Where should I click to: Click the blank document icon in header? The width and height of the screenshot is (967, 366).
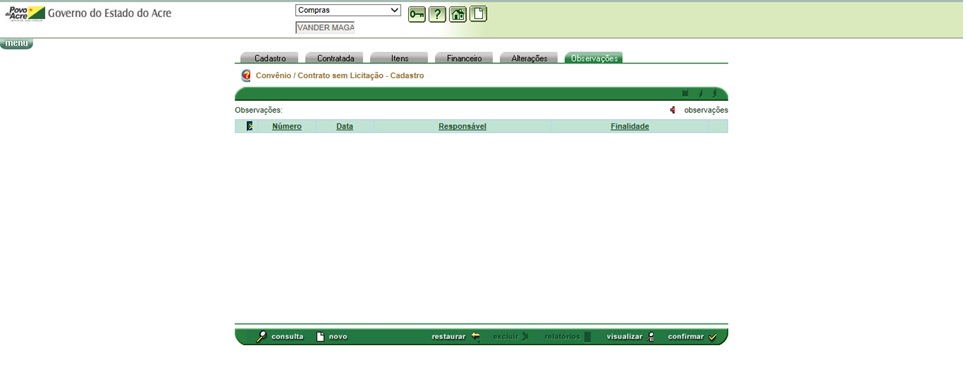pos(478,14)
